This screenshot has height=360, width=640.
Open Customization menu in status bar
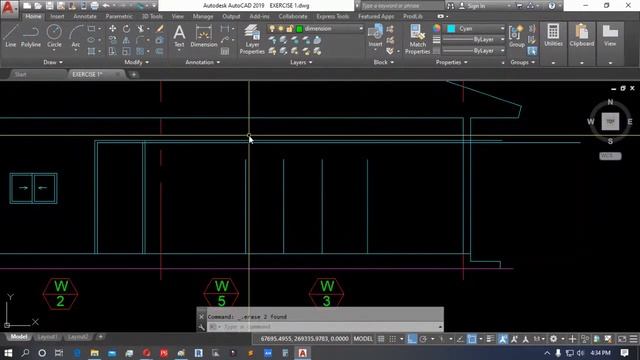pos(633,339)
